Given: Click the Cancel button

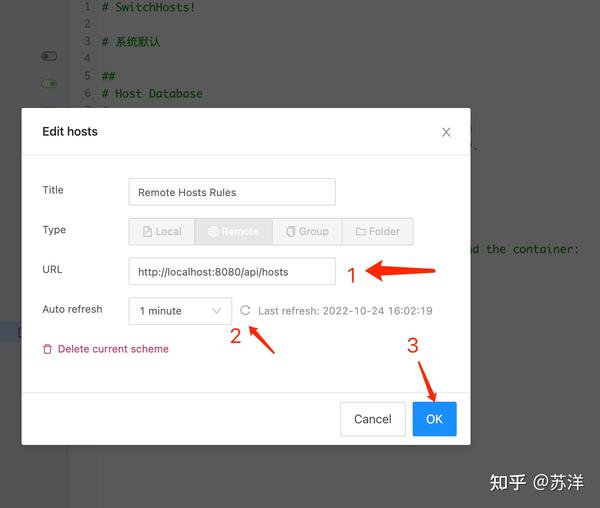Looking at the screenshot, I should (x=373, y=419).
